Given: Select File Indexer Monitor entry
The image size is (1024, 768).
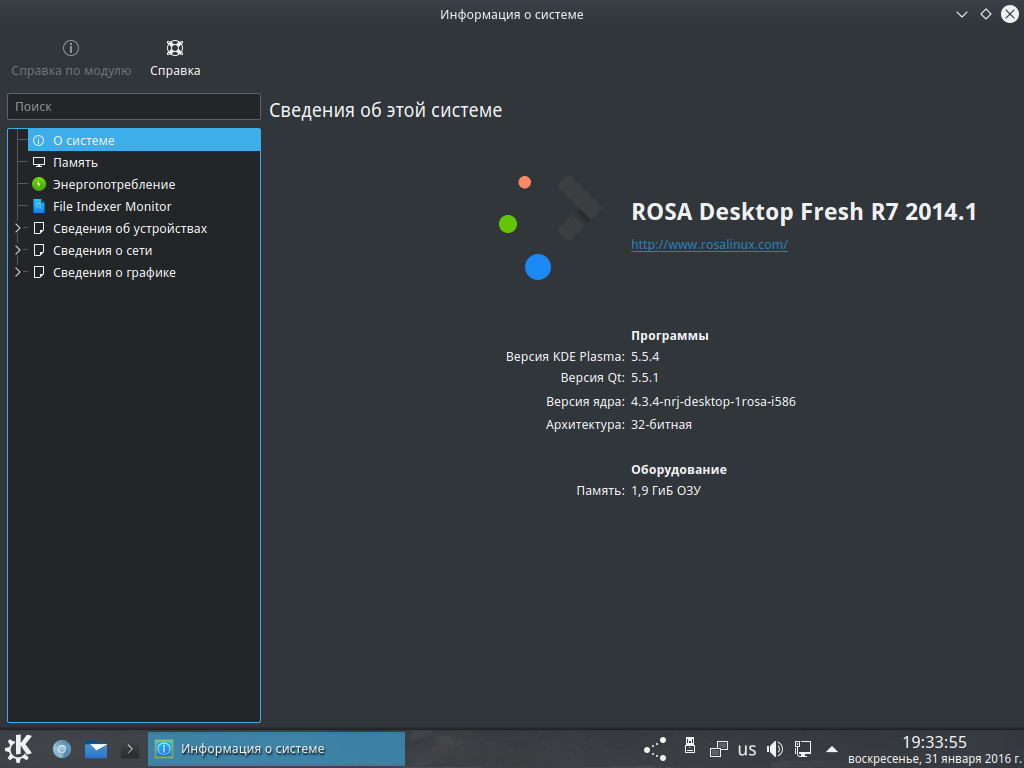Looking at the screenshot, I should point(112,206).
